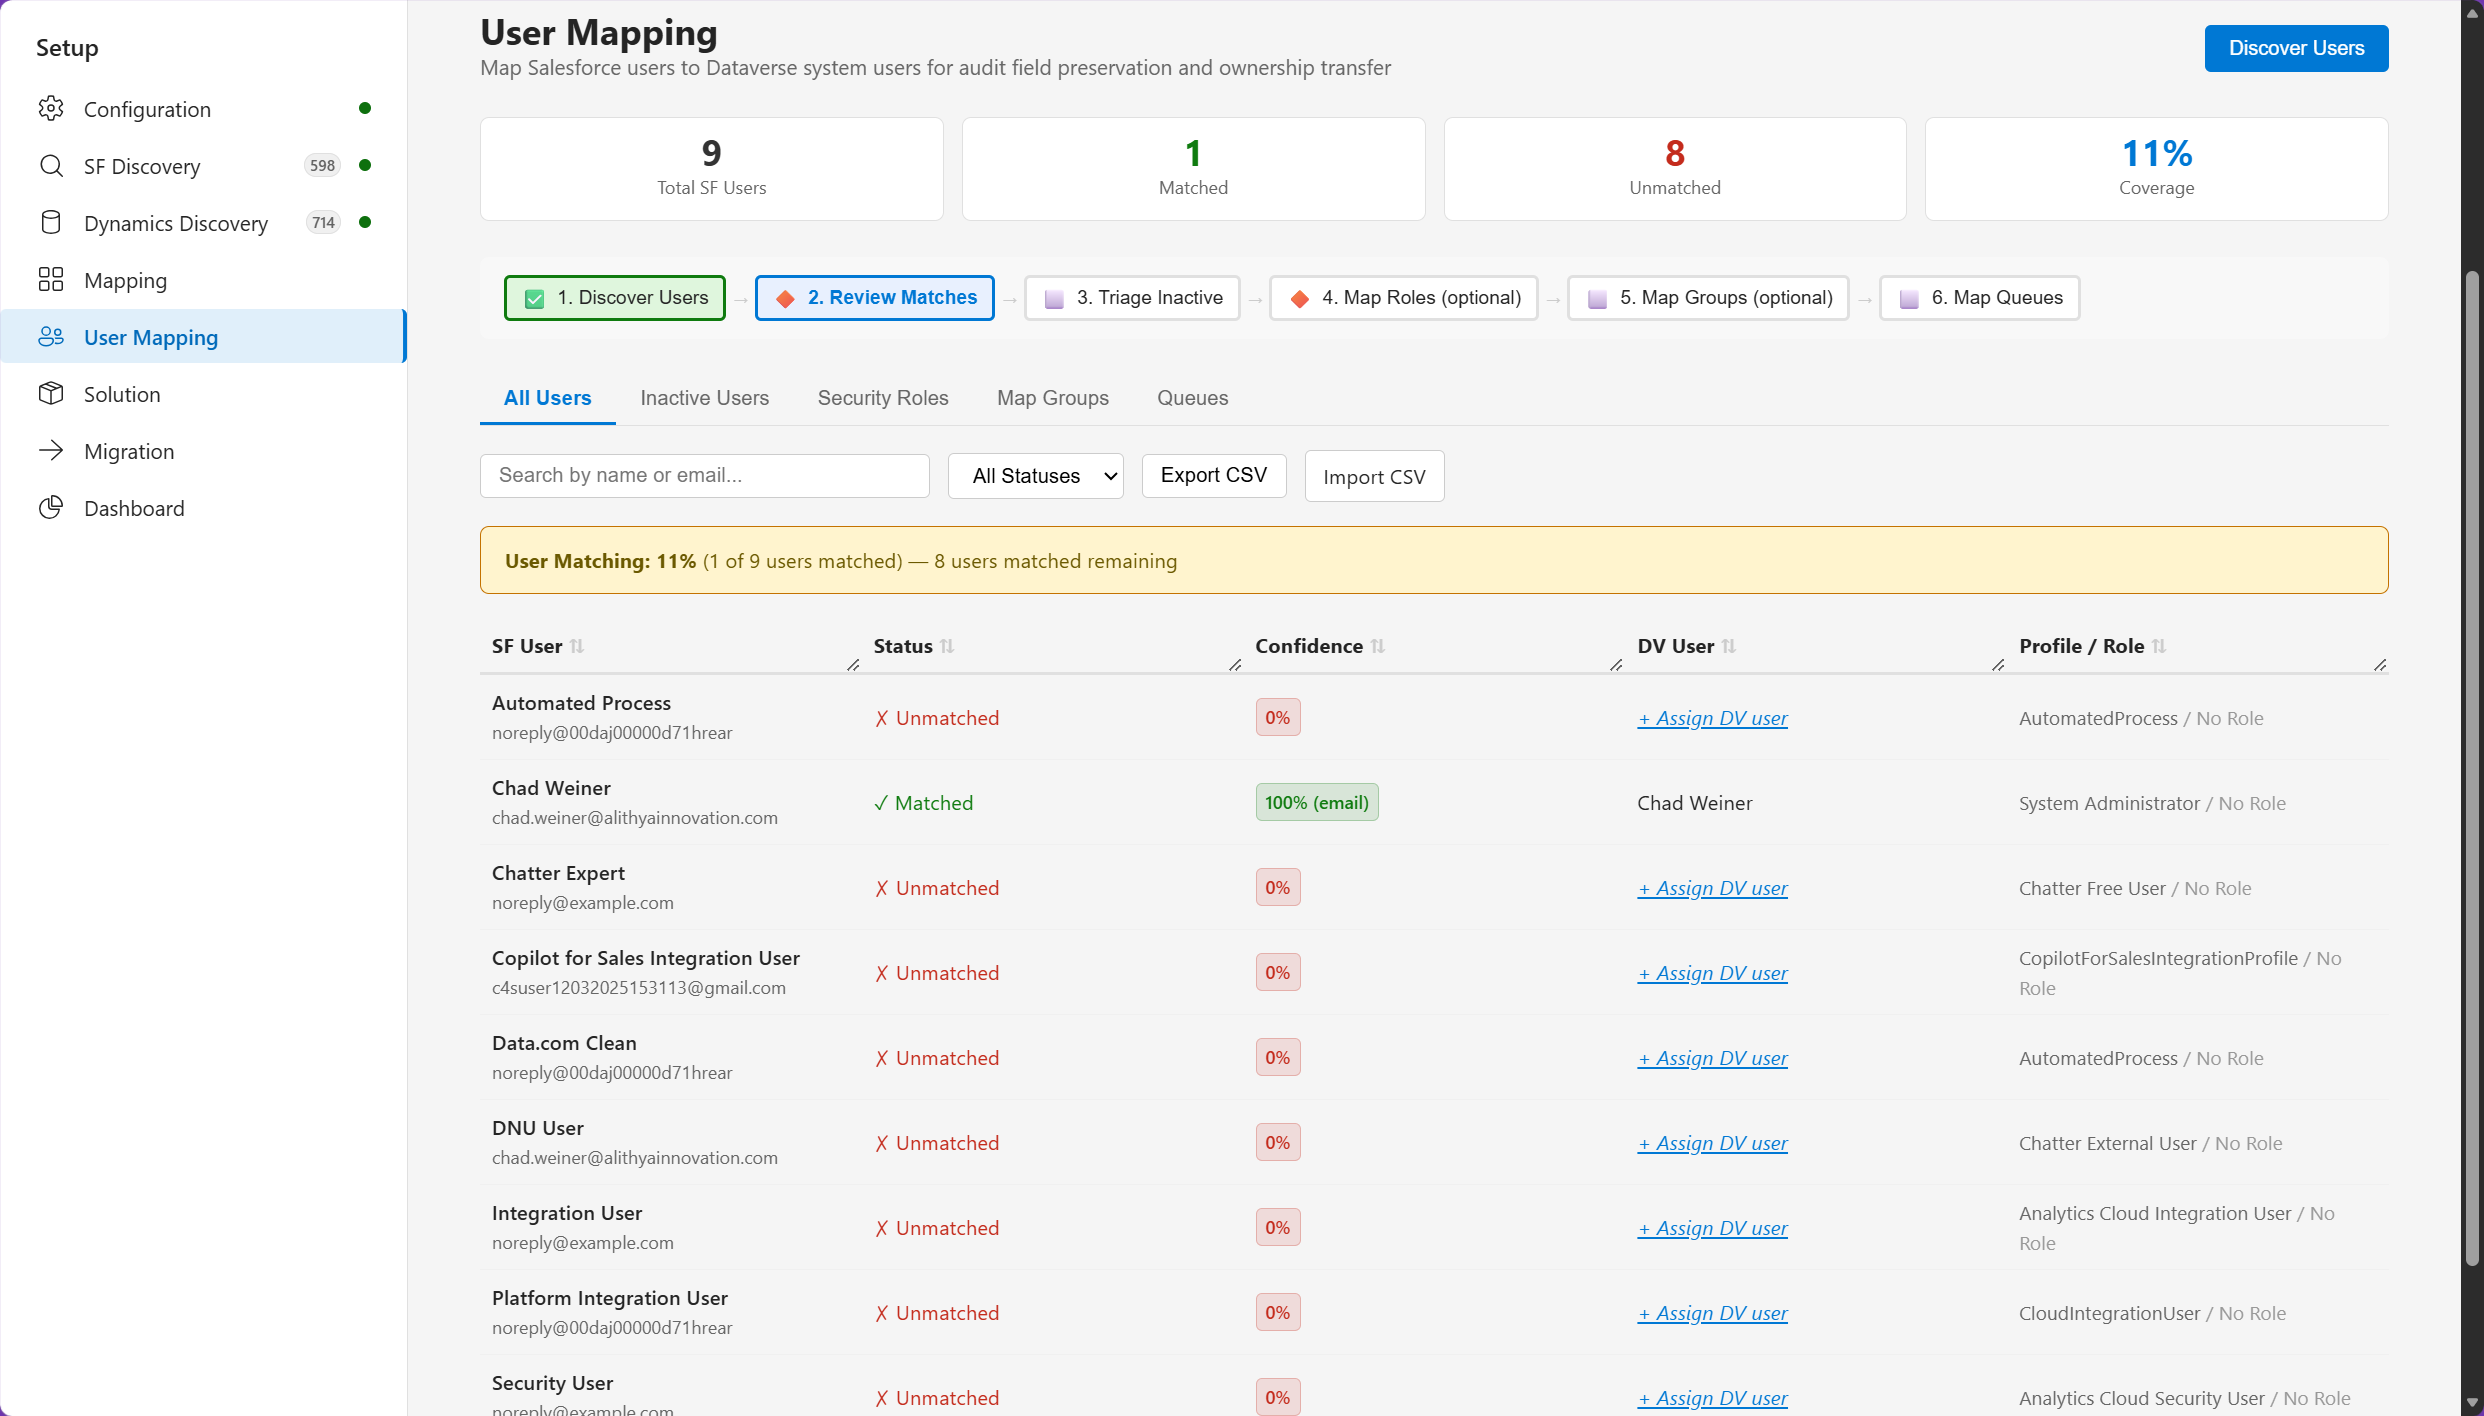
Task: Click the Export CSV button
Action: (1214, 476)
